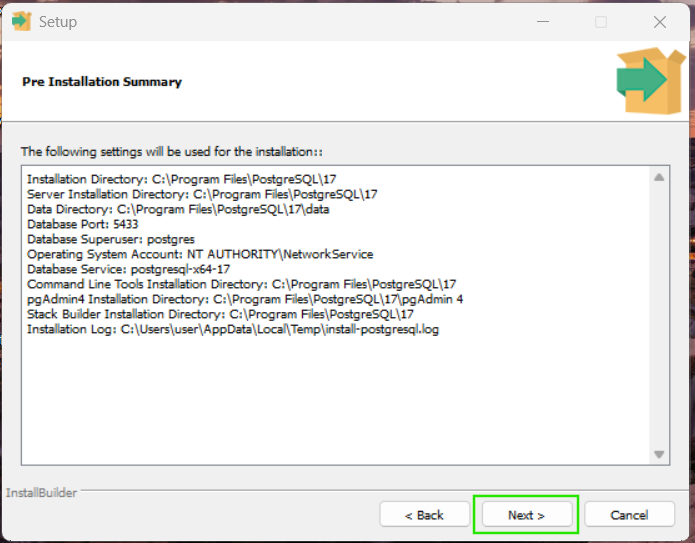This screenshot has height=543, width=695.
Task: Select the 'Database Superuser: postgres' line
Action: pyautogui.click(x=111, y=239)
